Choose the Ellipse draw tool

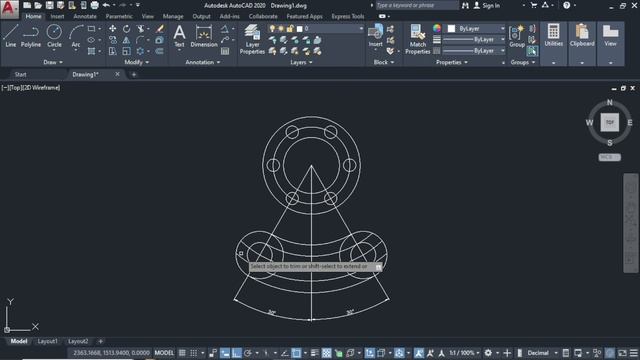[91, 40]
